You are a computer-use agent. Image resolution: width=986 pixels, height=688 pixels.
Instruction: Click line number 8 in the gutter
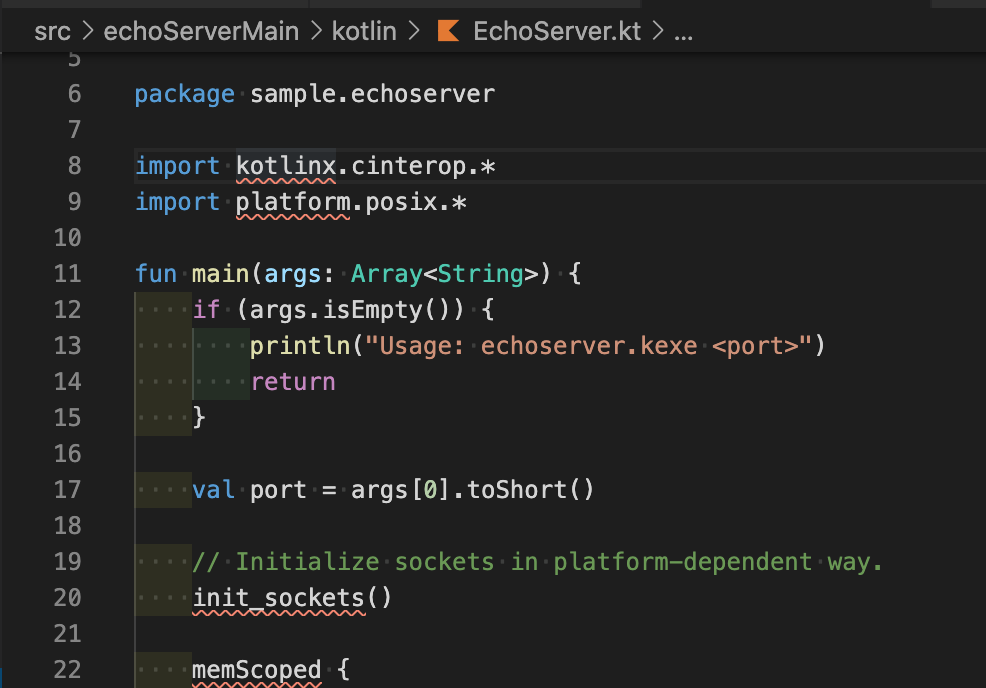pyautogui.click(x=74, y=166)
